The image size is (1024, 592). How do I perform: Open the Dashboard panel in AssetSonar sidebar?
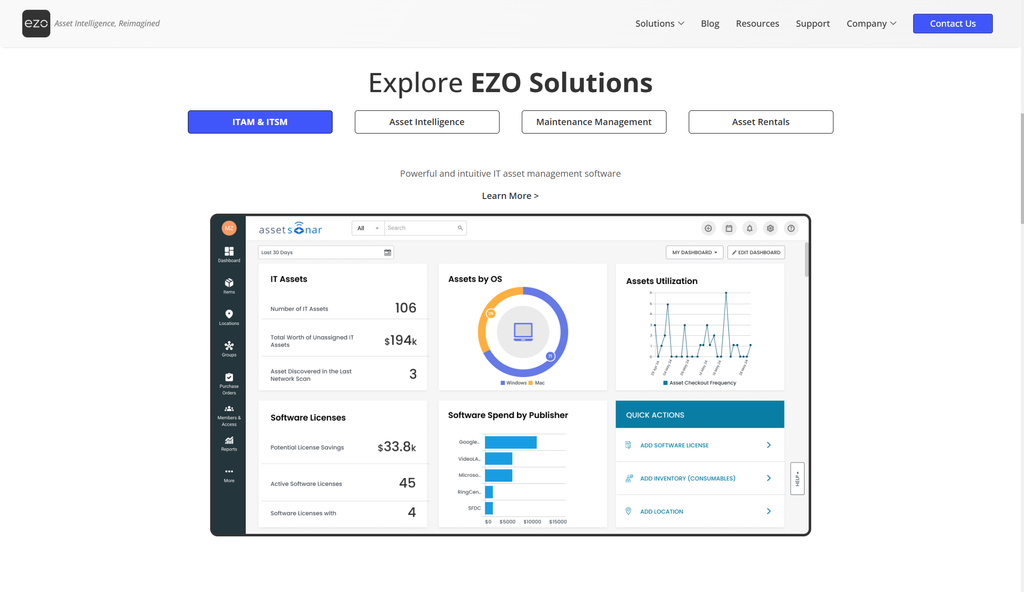229,253
